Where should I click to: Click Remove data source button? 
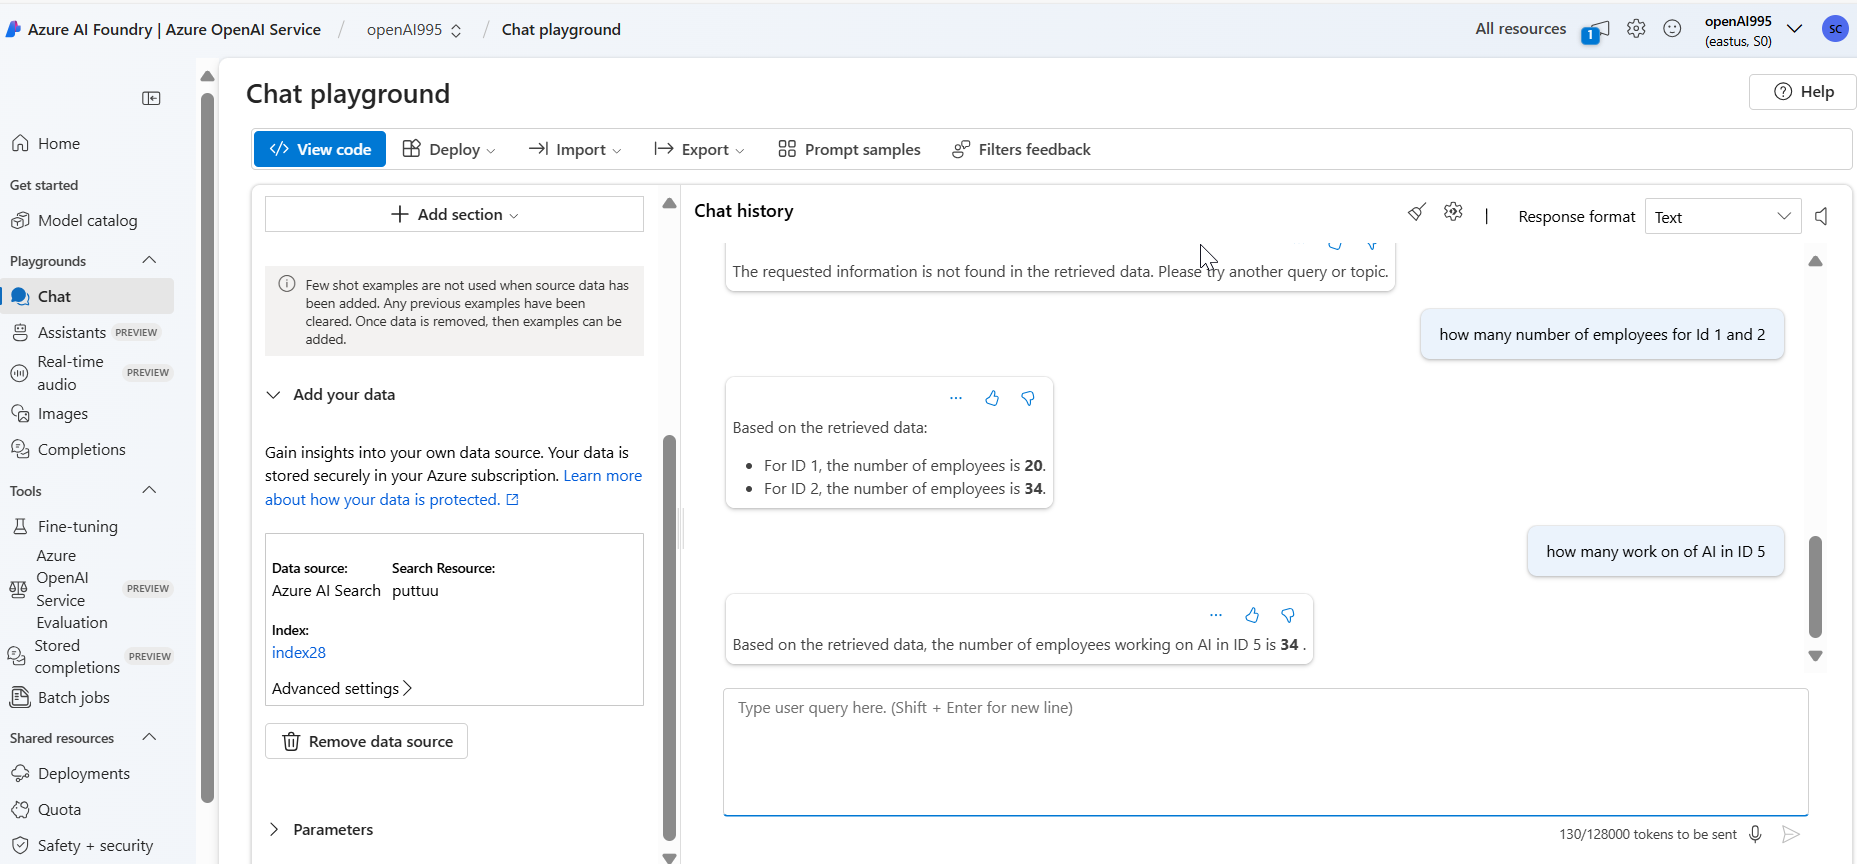tap(366, 741)
